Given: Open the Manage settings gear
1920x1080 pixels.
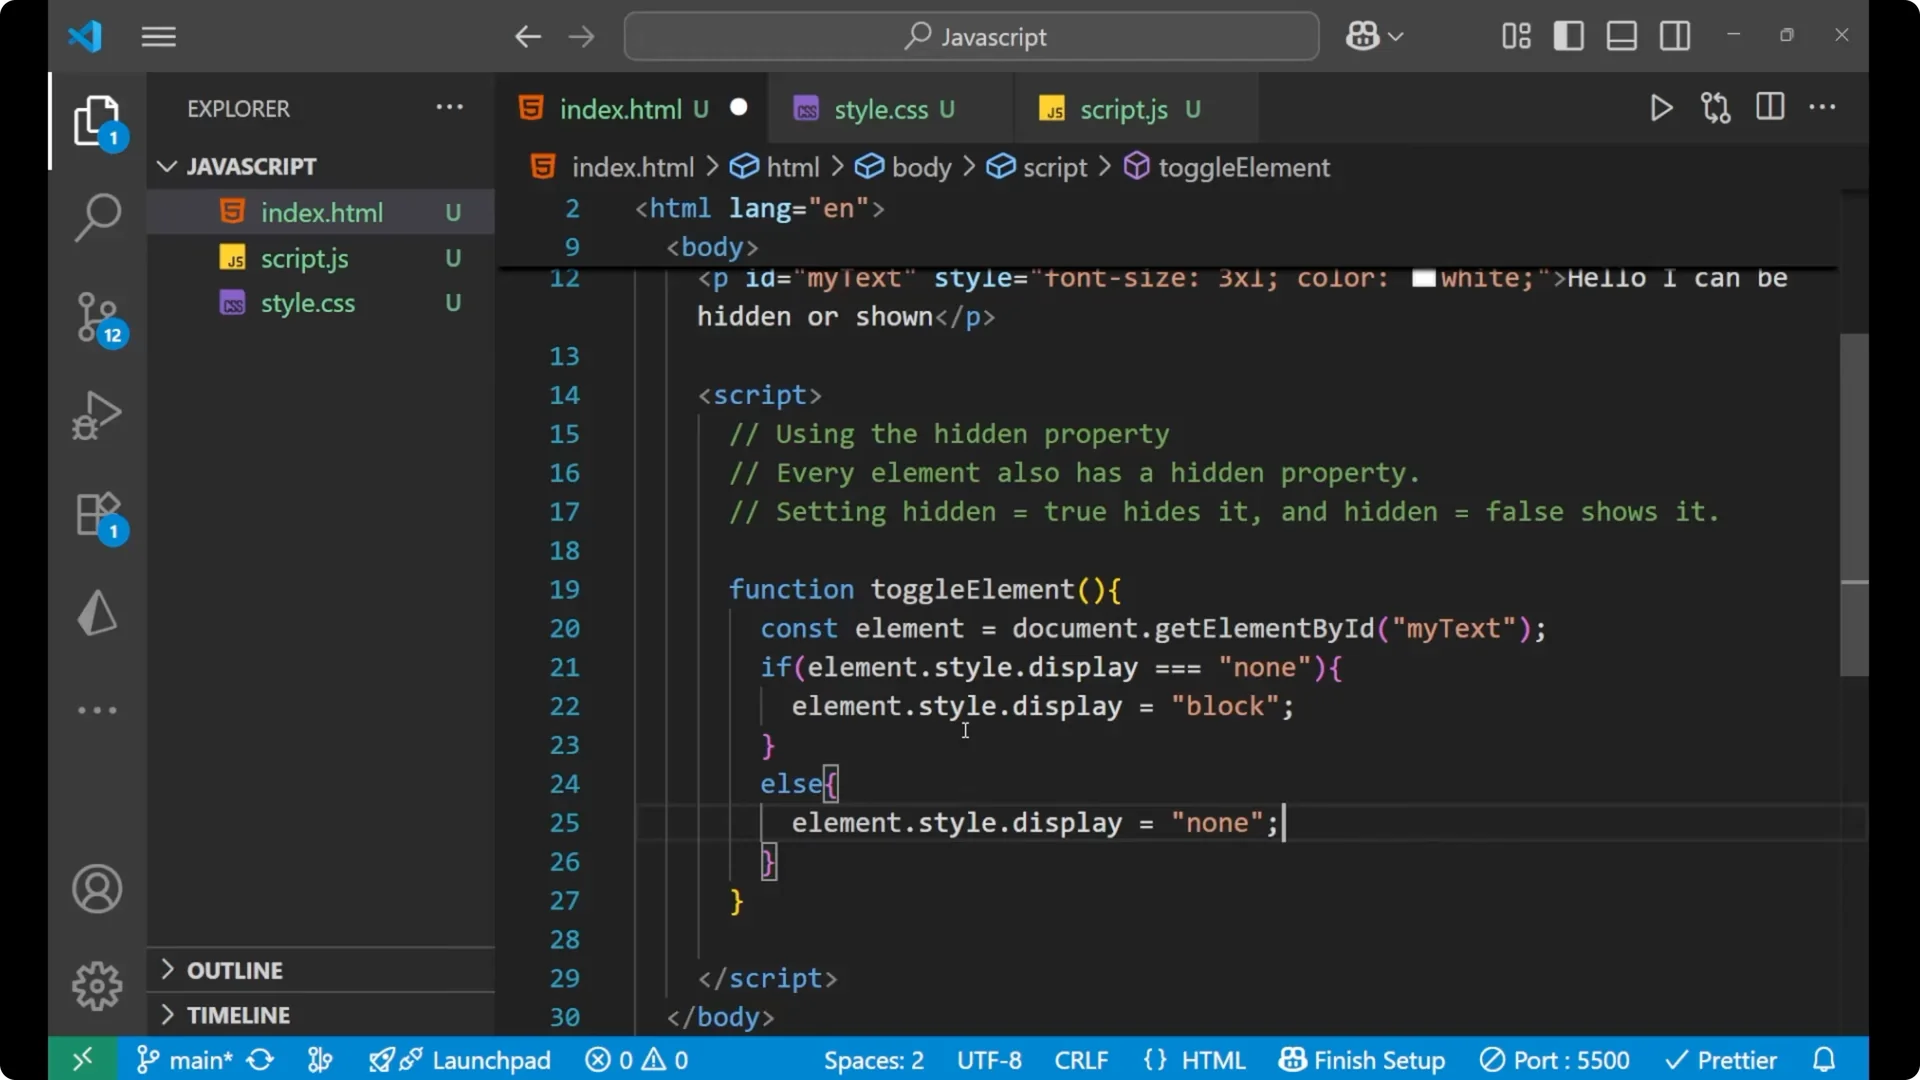Looking at the screenshot, I should pos(97,985).
